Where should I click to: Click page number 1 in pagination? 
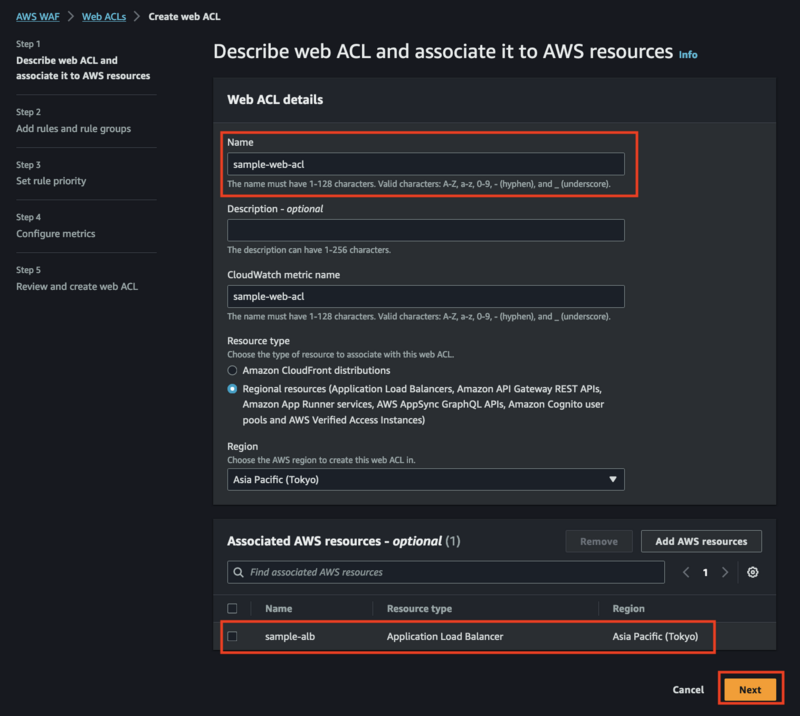[x=705, y=573]
